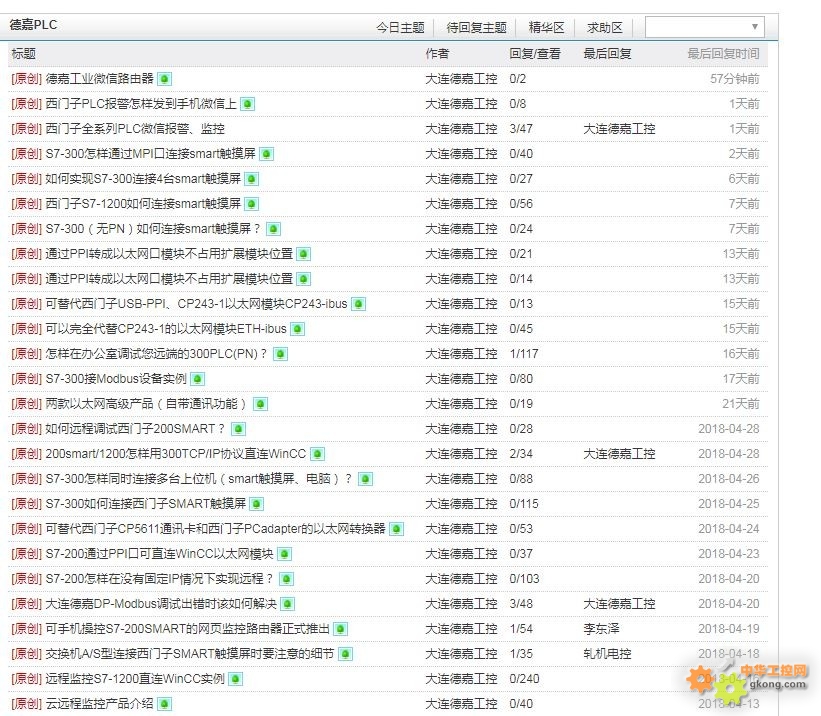Click the green icon after "S7-200怎样在没有固定IP情况下实现远程？"
The image size is (821, 716).
point(286,579)
